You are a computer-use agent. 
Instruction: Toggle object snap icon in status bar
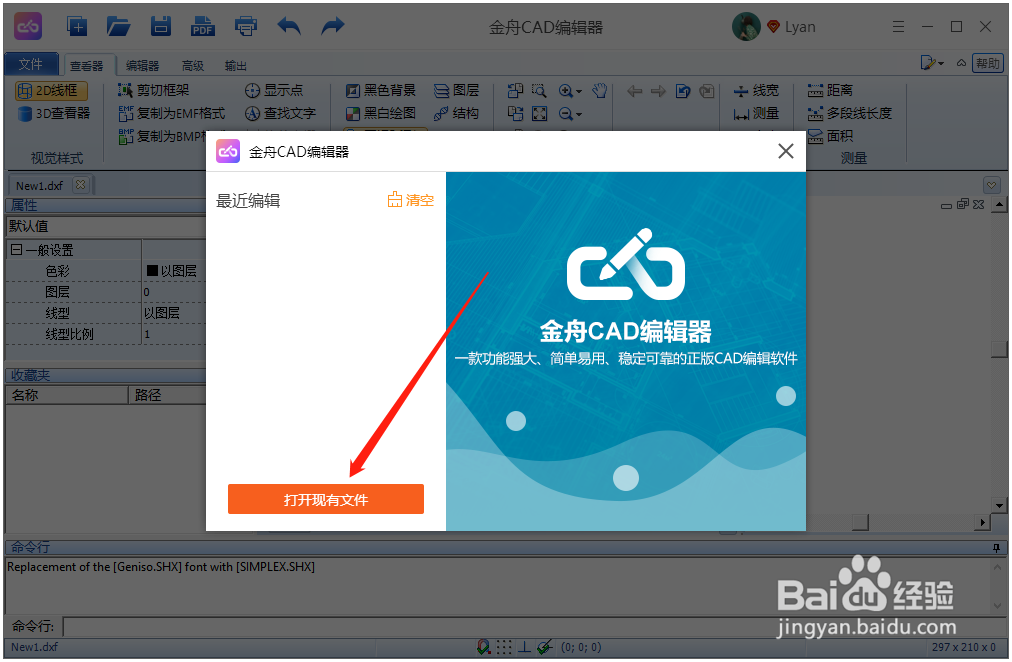click(483, 647)
